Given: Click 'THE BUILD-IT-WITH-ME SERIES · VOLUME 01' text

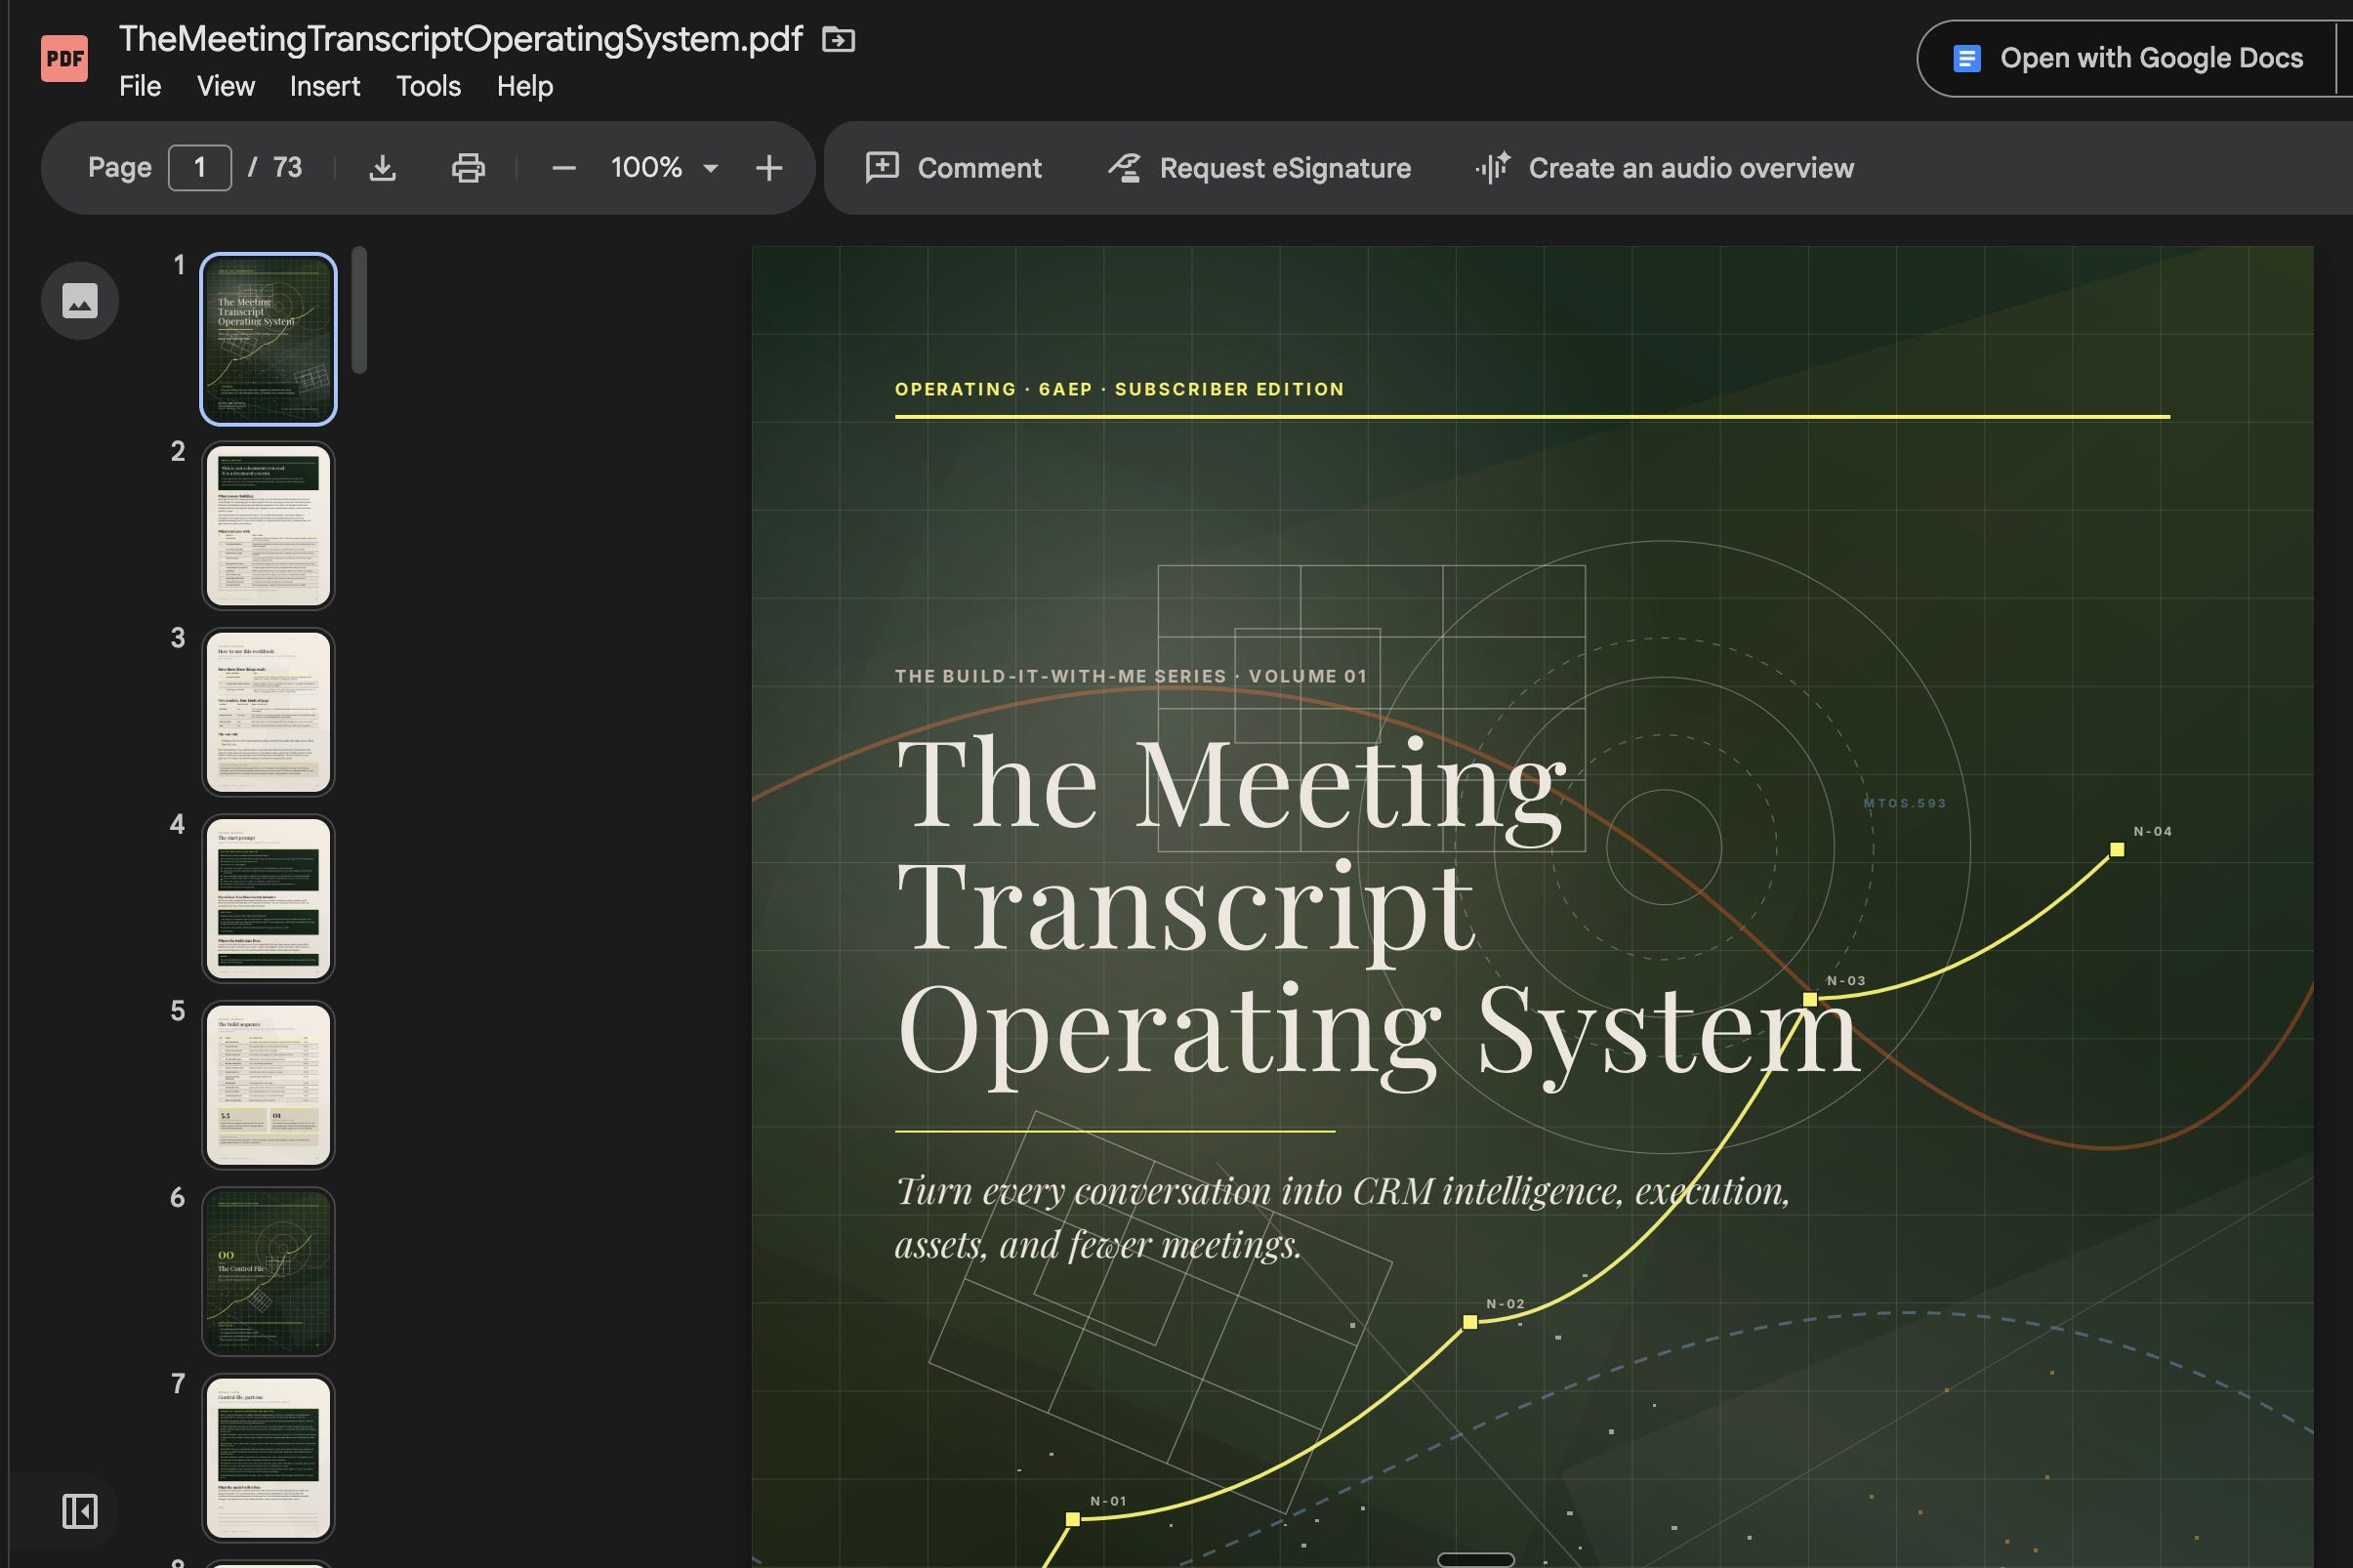Looking at the screenshot, I should 1131,676.
